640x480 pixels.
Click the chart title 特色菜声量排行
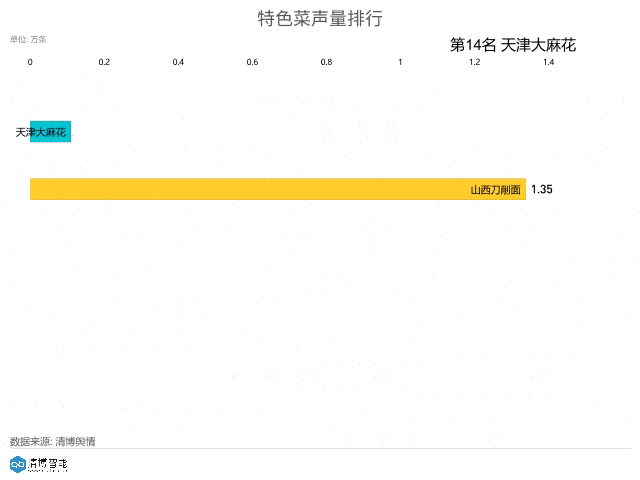pyautogui.click(x=320, y=18)
